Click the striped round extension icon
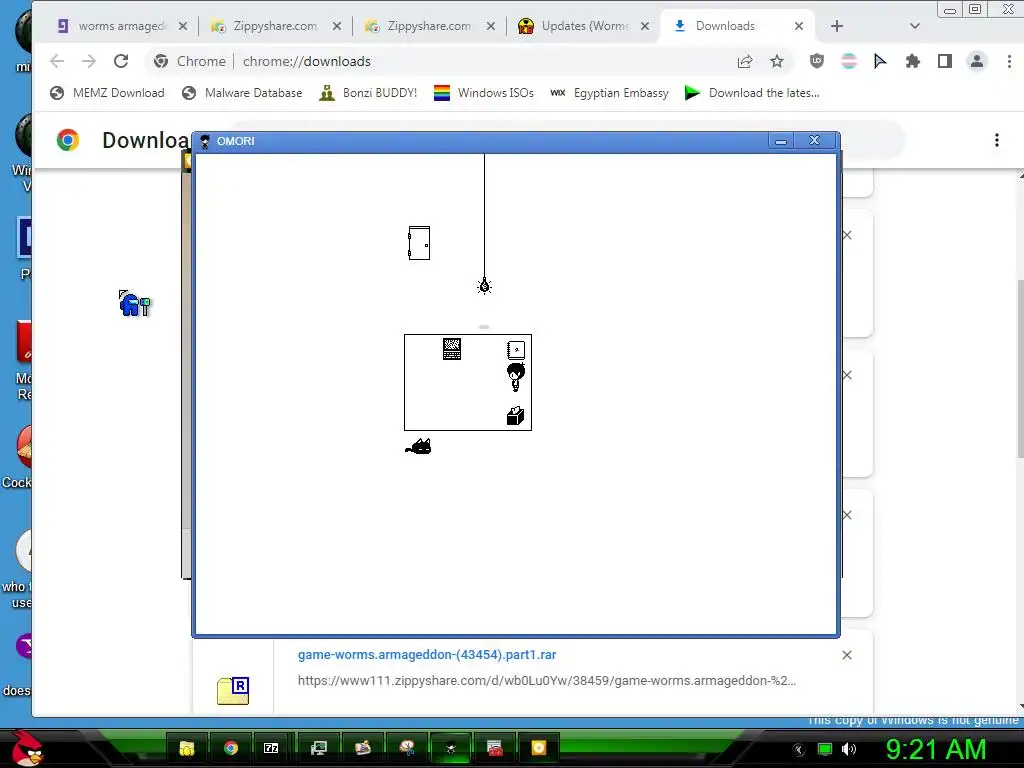The height and width of the screenshot is (768, 1024). click(848, 61)
